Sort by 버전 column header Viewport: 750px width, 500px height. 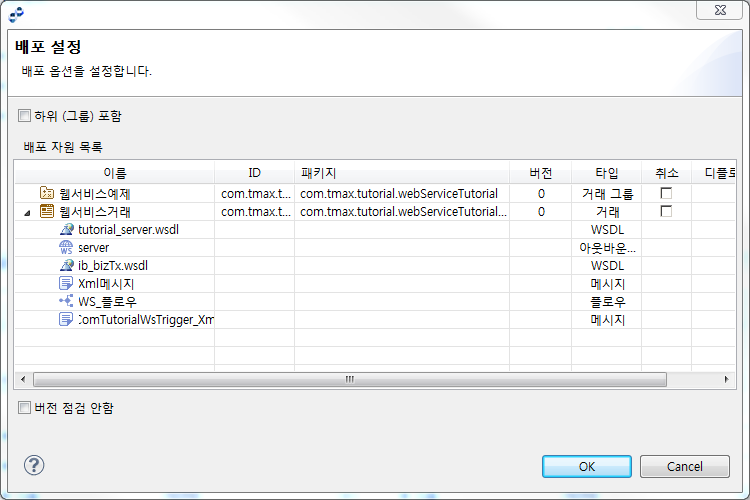pyautogui.click(x=540, y=173)
